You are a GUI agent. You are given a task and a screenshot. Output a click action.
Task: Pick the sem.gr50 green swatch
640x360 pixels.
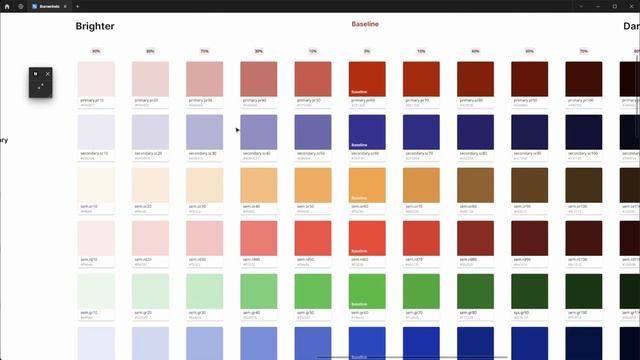pos(313,291)
